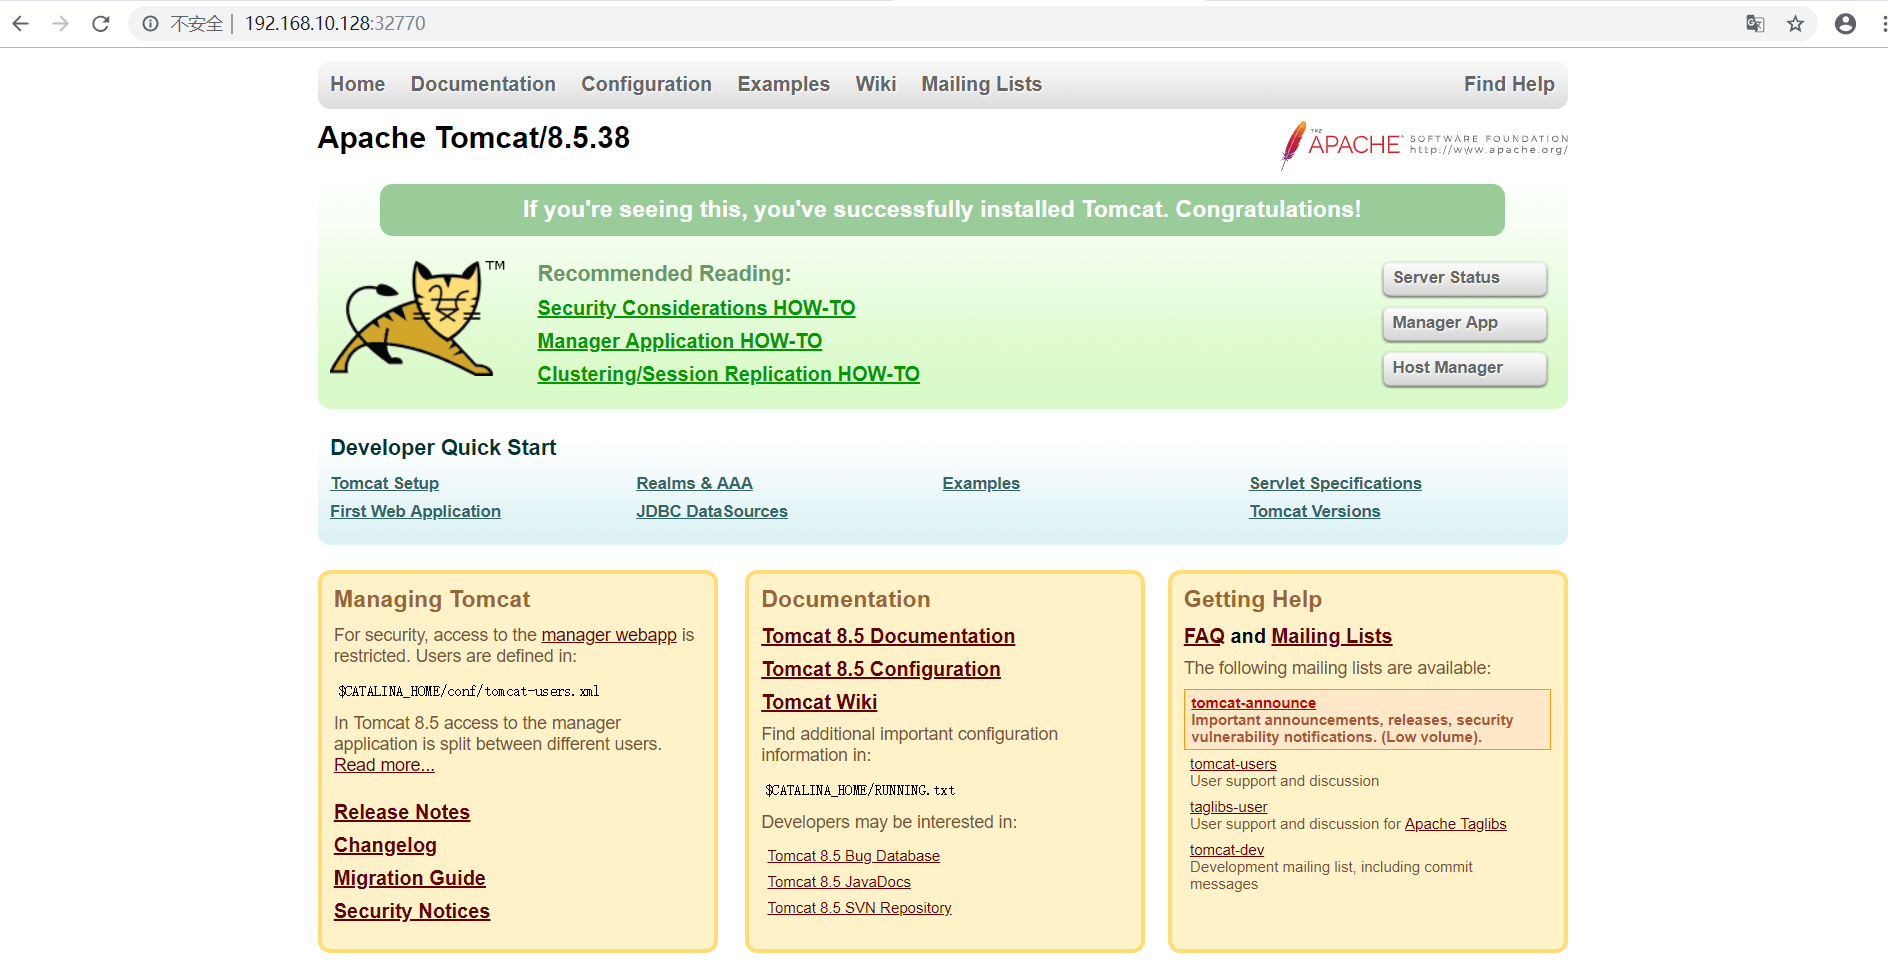Image resolution: width=1888 pixels, height=977 pixels.
Task: Open Tomcat 8.5 Bug Database link
Action: pos(854,856)
